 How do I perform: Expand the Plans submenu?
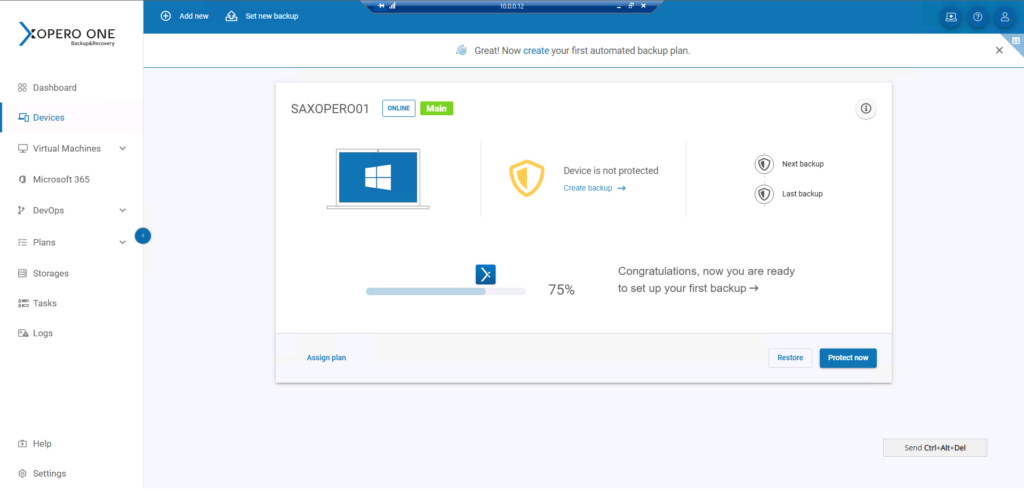click(x=123, y=242)
